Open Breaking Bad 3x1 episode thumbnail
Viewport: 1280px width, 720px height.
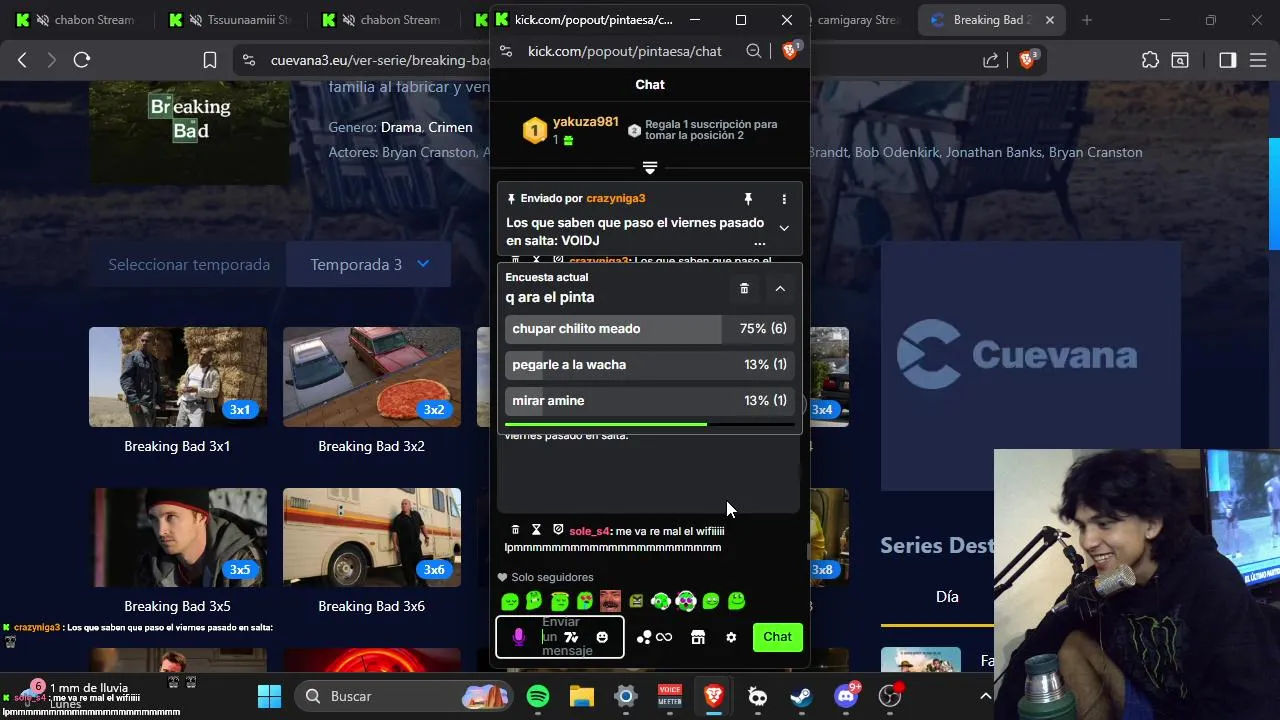pyautogui.click(x=178, y=377)
